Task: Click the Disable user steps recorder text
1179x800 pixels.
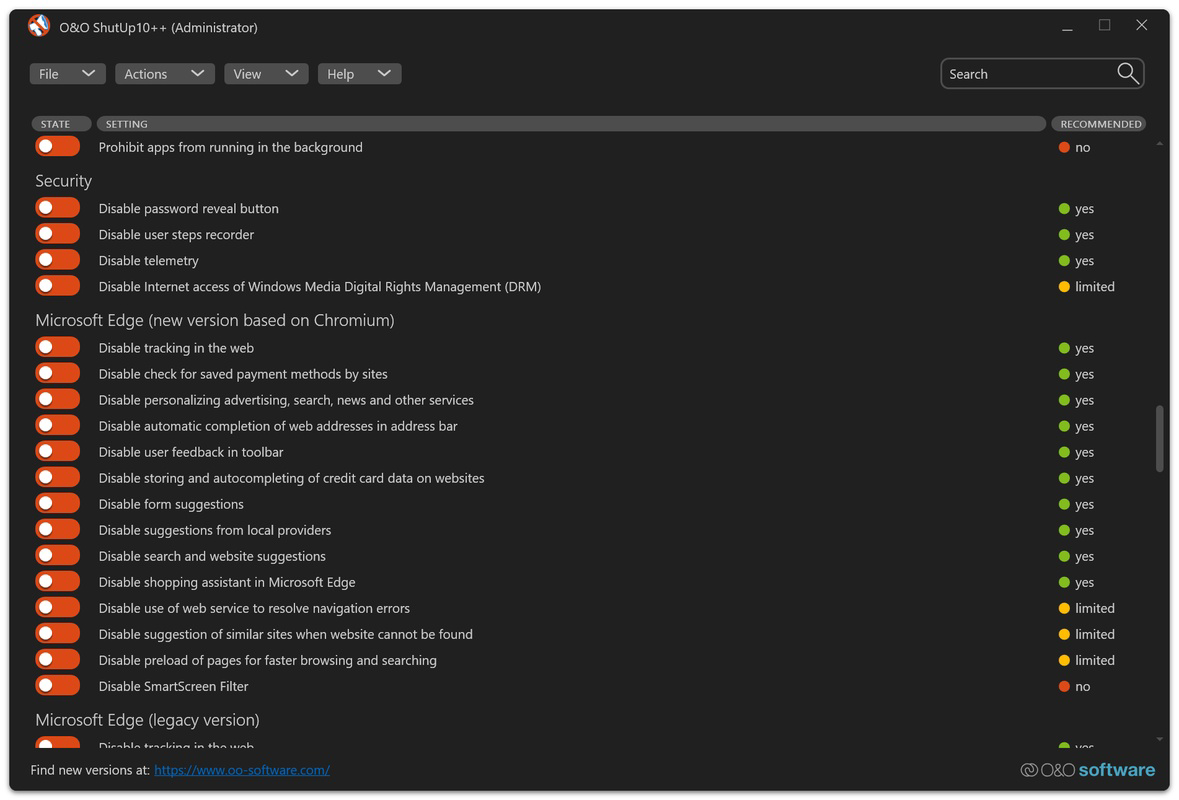Action: click(x=176, y=235)
